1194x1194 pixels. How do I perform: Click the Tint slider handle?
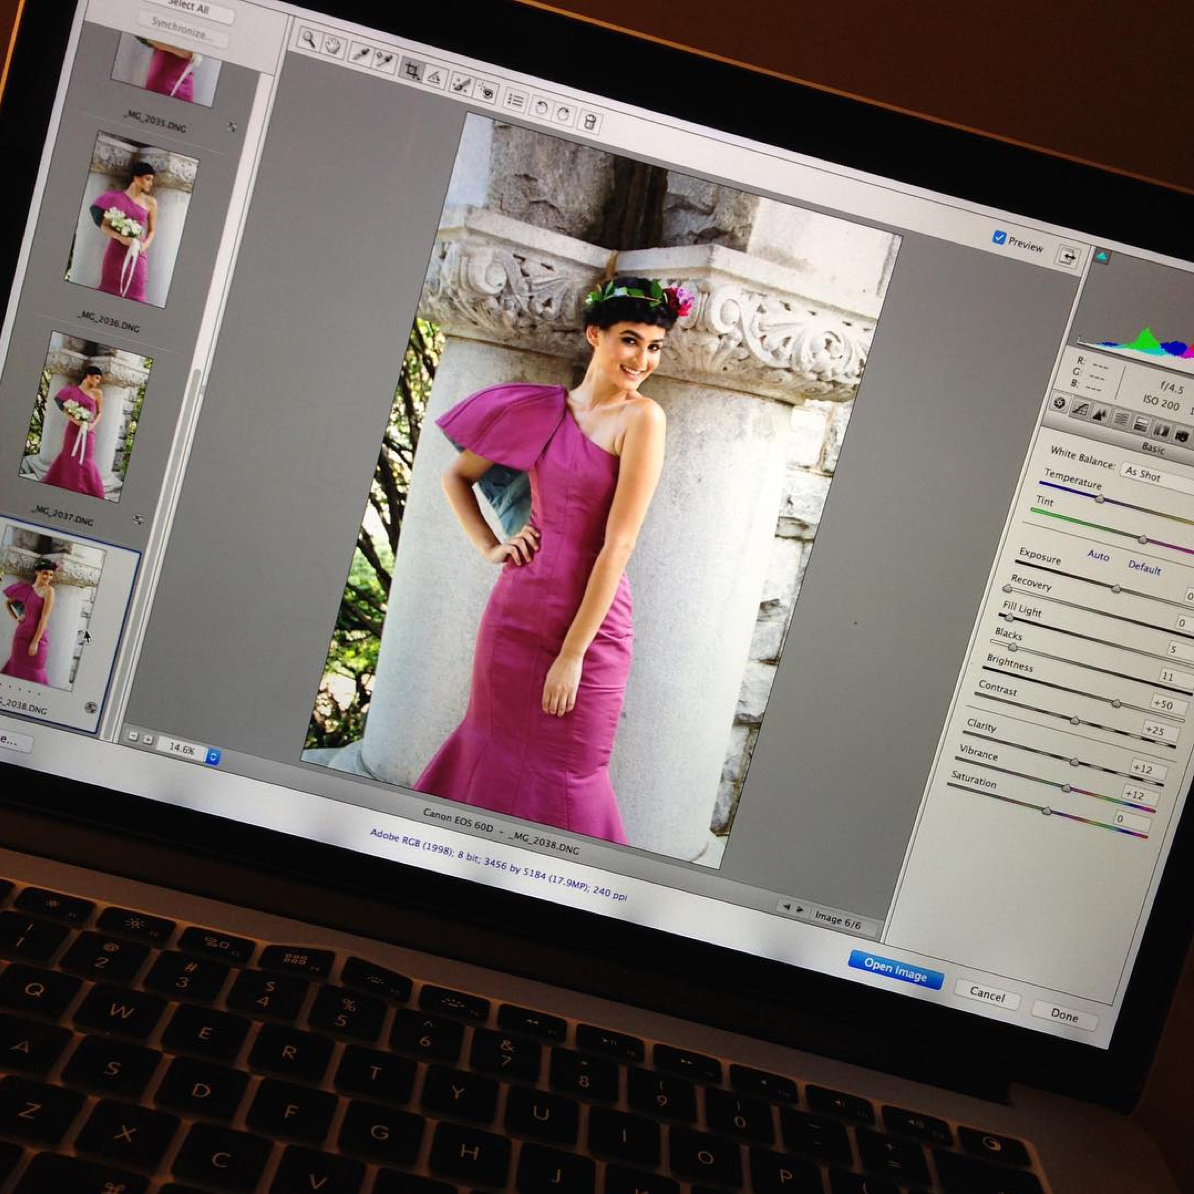(1142, 539)
